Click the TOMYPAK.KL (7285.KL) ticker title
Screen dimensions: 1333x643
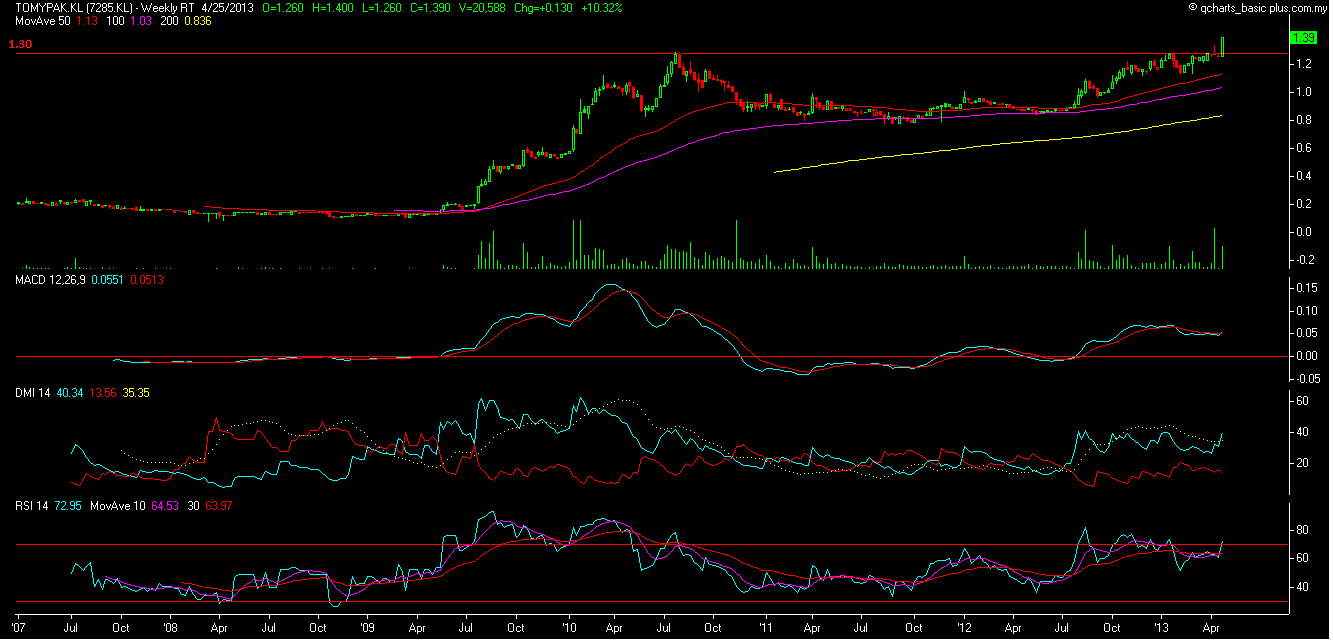pyautogui.click(x=72, y=7)
